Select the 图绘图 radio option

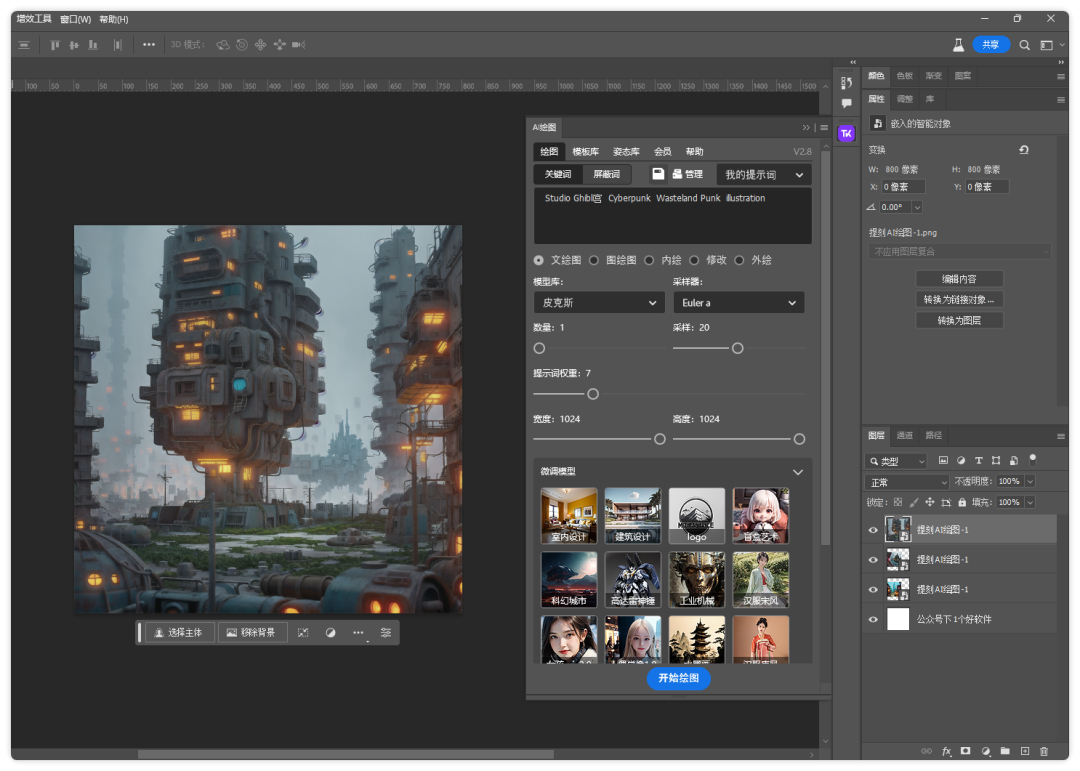tap(594, 260)
